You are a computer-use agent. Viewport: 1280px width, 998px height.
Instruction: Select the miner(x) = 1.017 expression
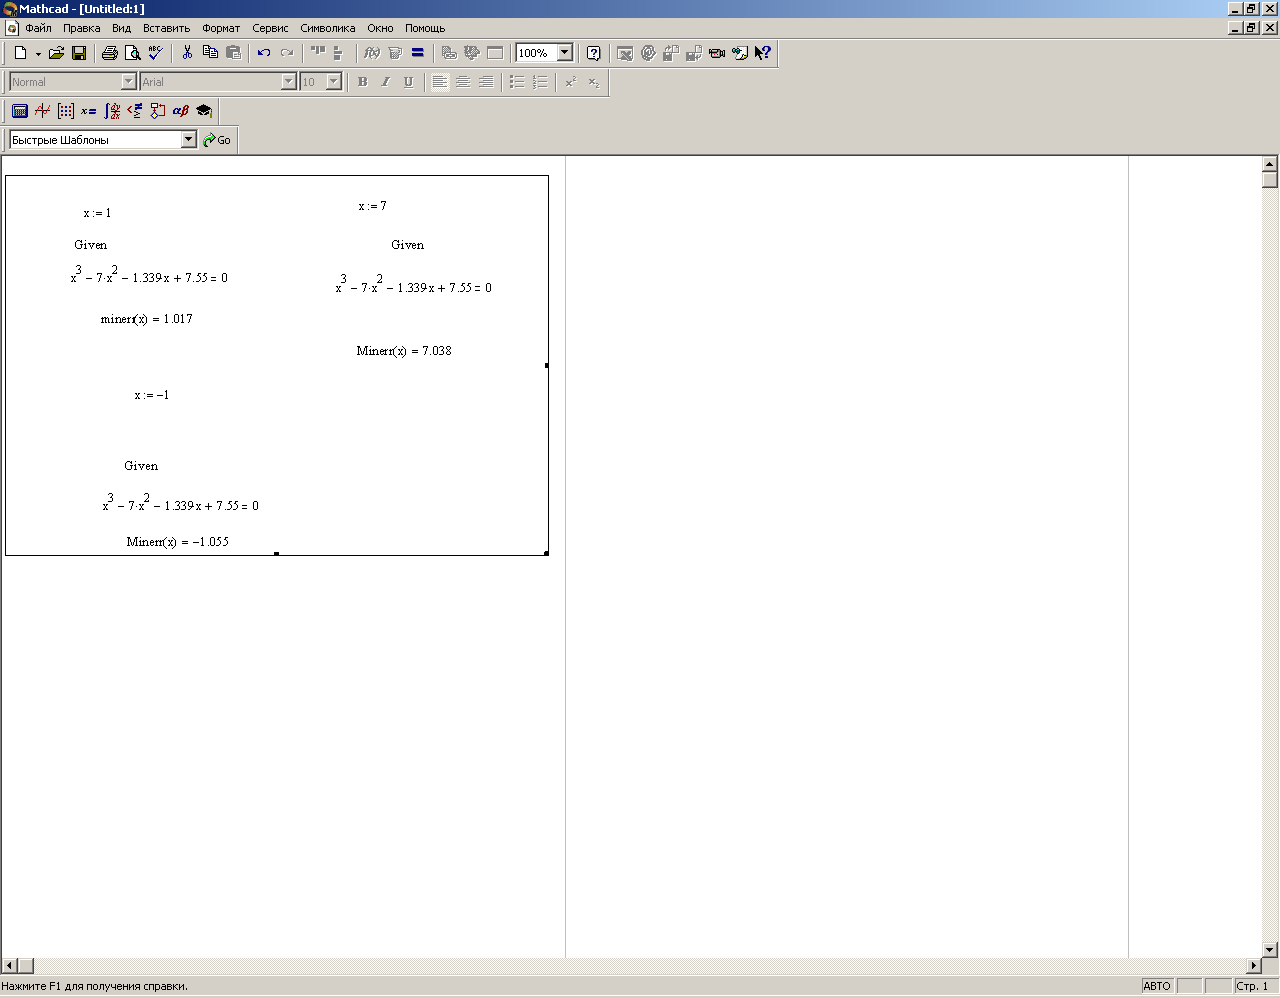147,319
